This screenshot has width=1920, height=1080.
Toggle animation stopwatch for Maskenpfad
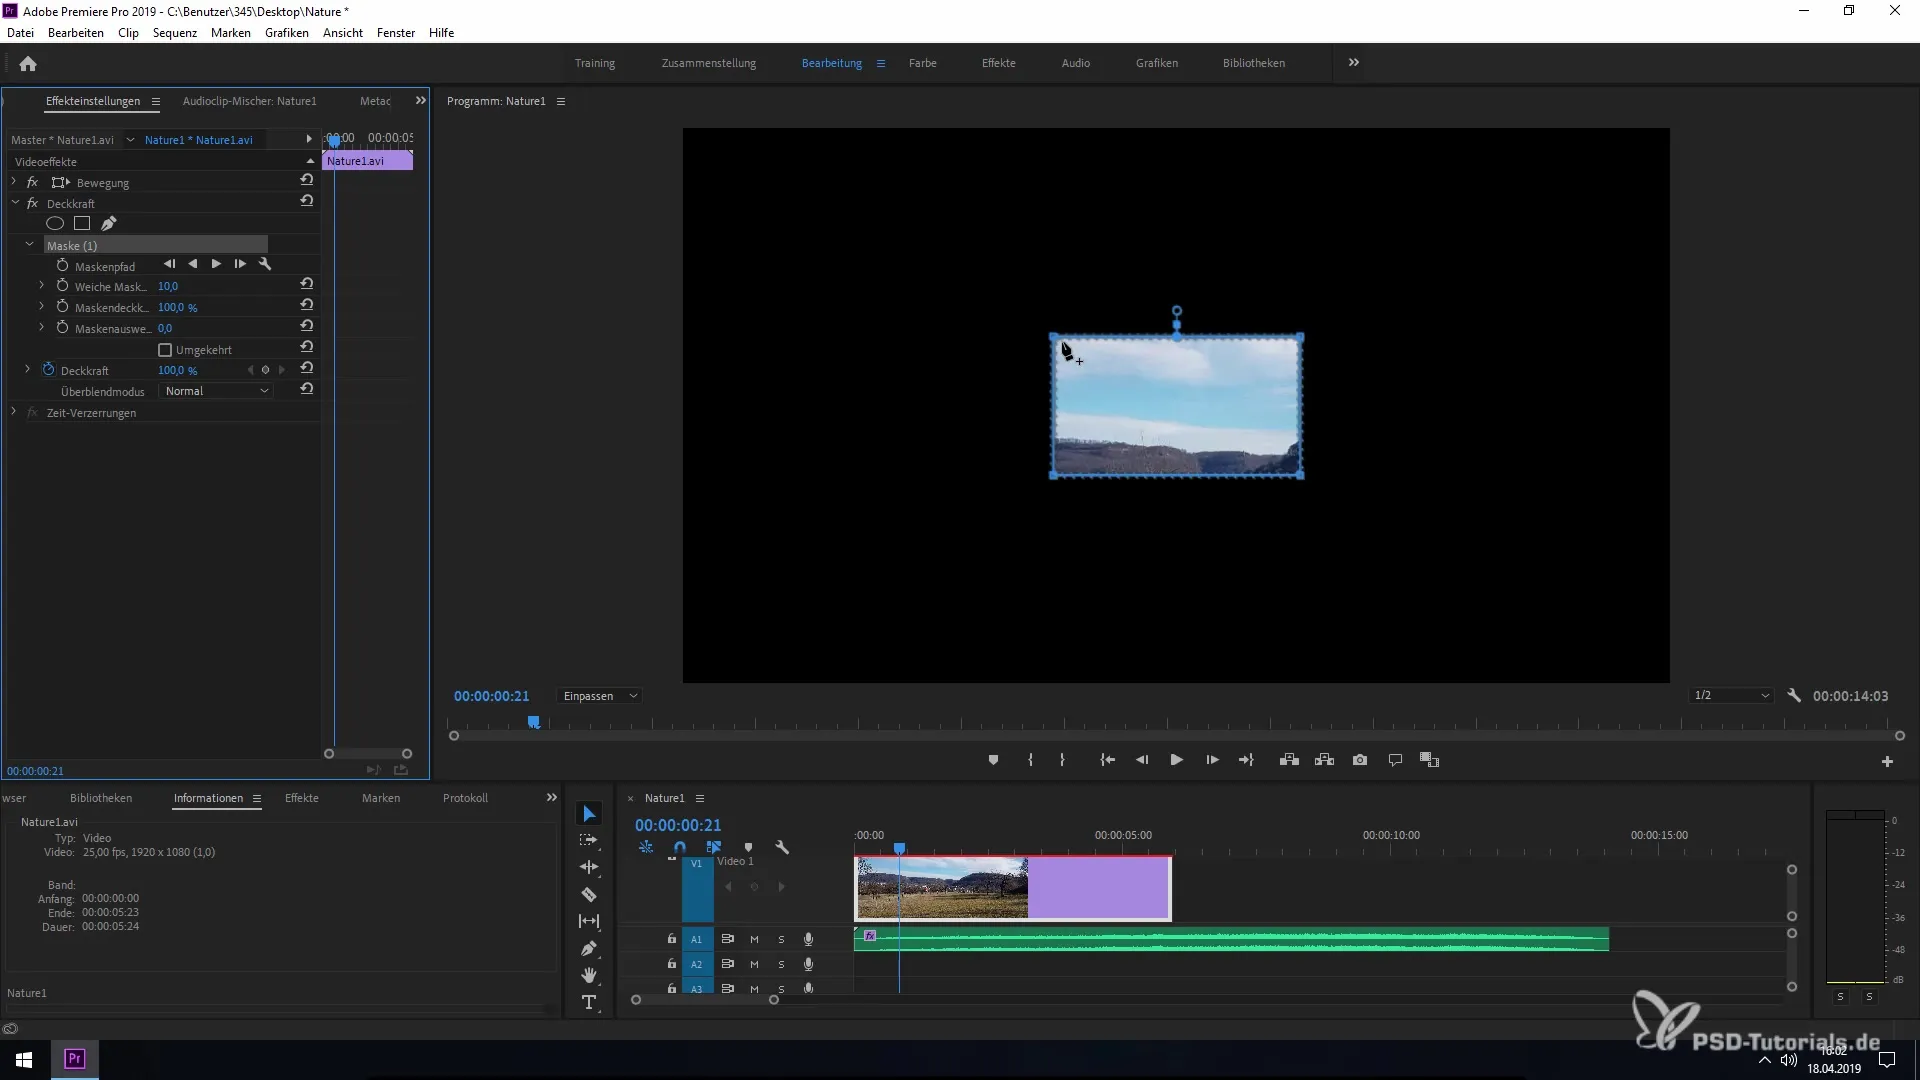tap(62, 266)
